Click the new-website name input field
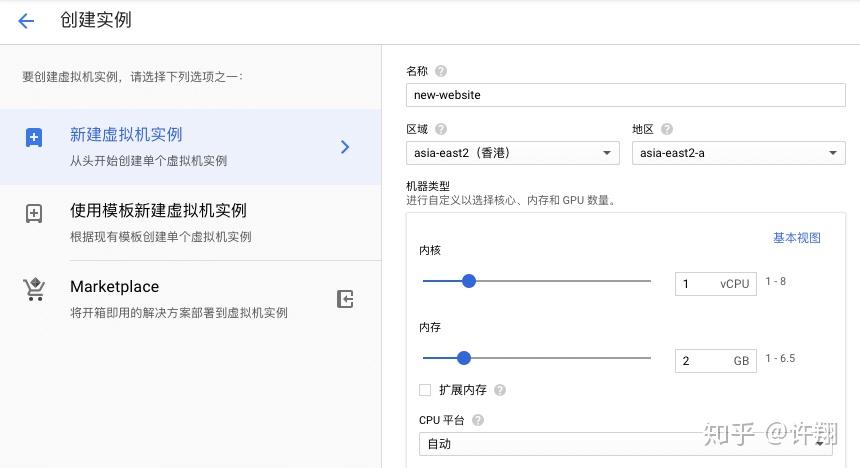860x468 pixels. click(x=625, y=95)
